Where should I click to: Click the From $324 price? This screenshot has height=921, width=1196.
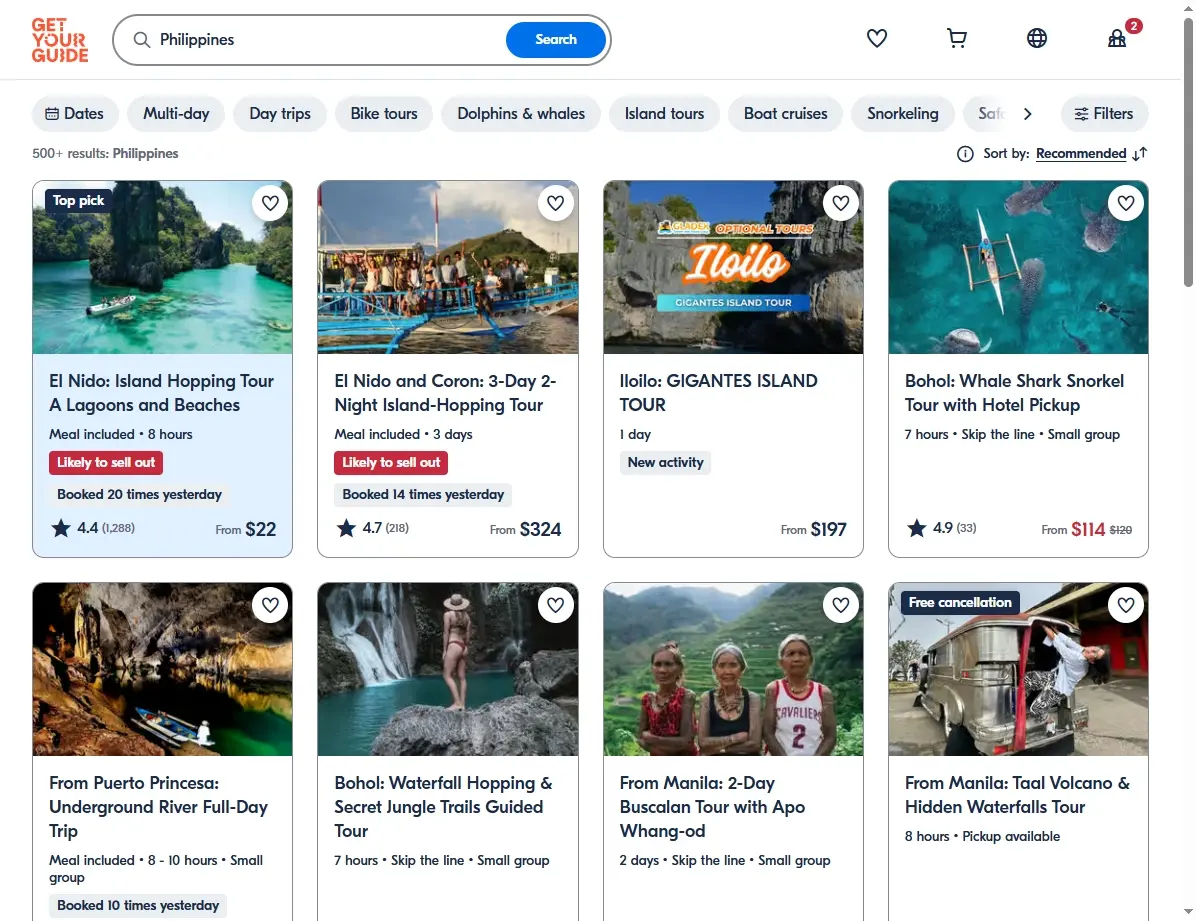(526, 530)
